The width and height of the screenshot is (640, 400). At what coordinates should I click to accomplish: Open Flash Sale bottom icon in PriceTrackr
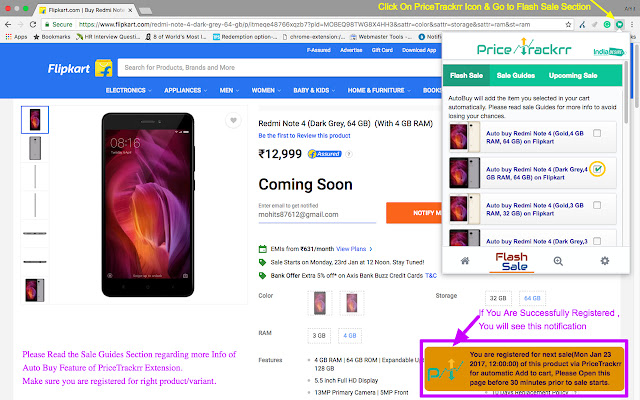pos(511,262)
